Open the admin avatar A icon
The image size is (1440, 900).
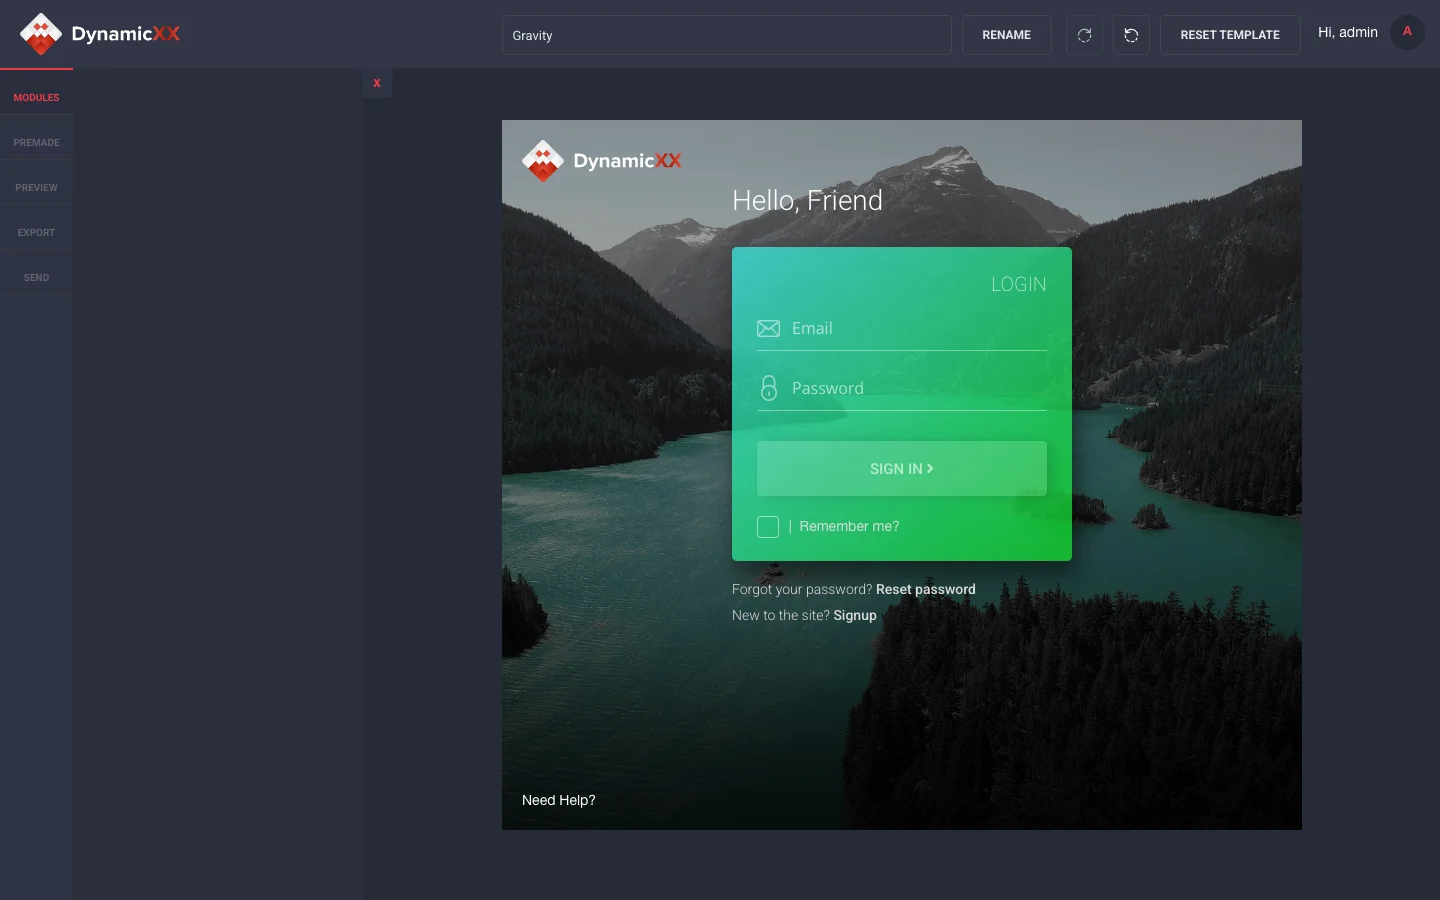[x=1407, y=32]
